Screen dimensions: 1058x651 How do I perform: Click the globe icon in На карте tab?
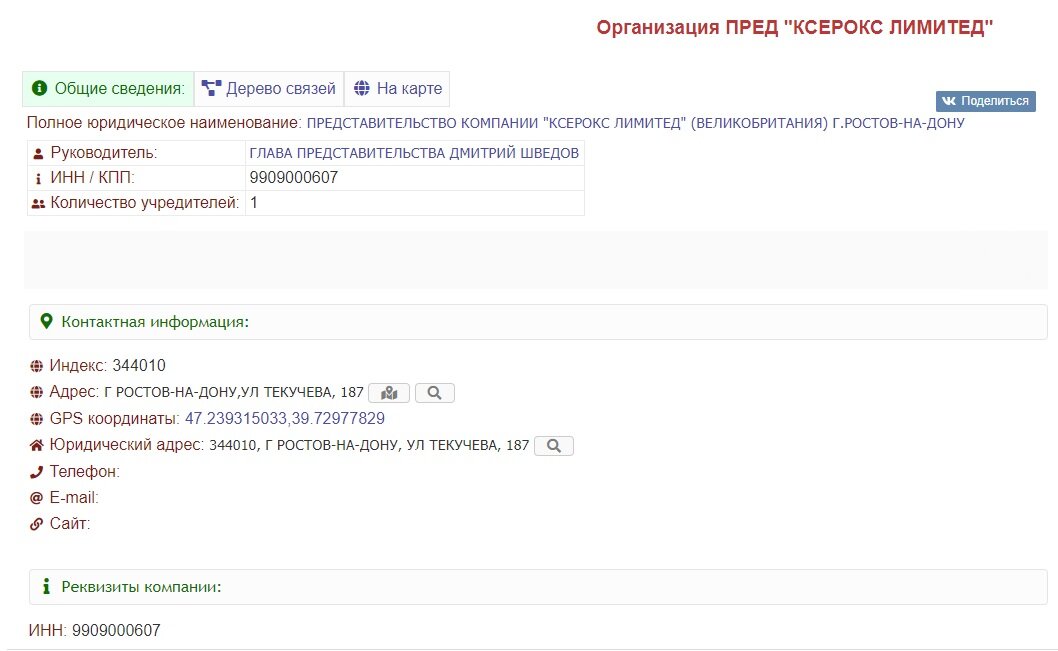point(362,88)
